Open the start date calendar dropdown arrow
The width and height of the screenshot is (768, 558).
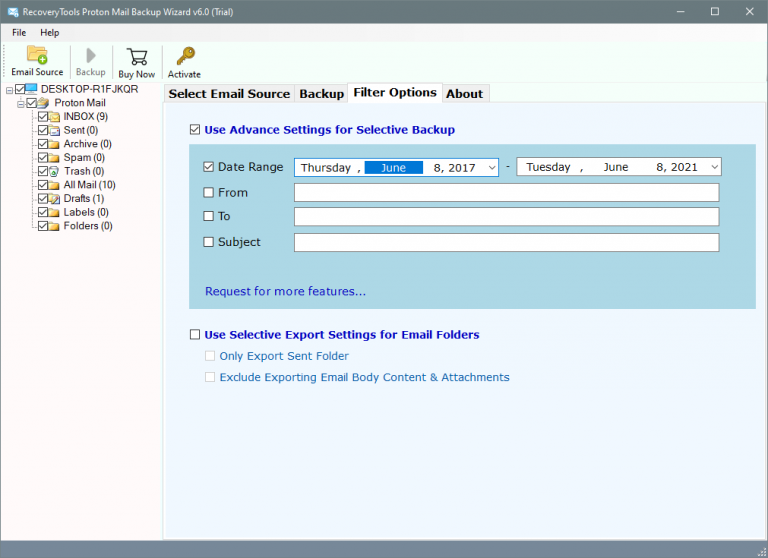(x=492, y=168)
